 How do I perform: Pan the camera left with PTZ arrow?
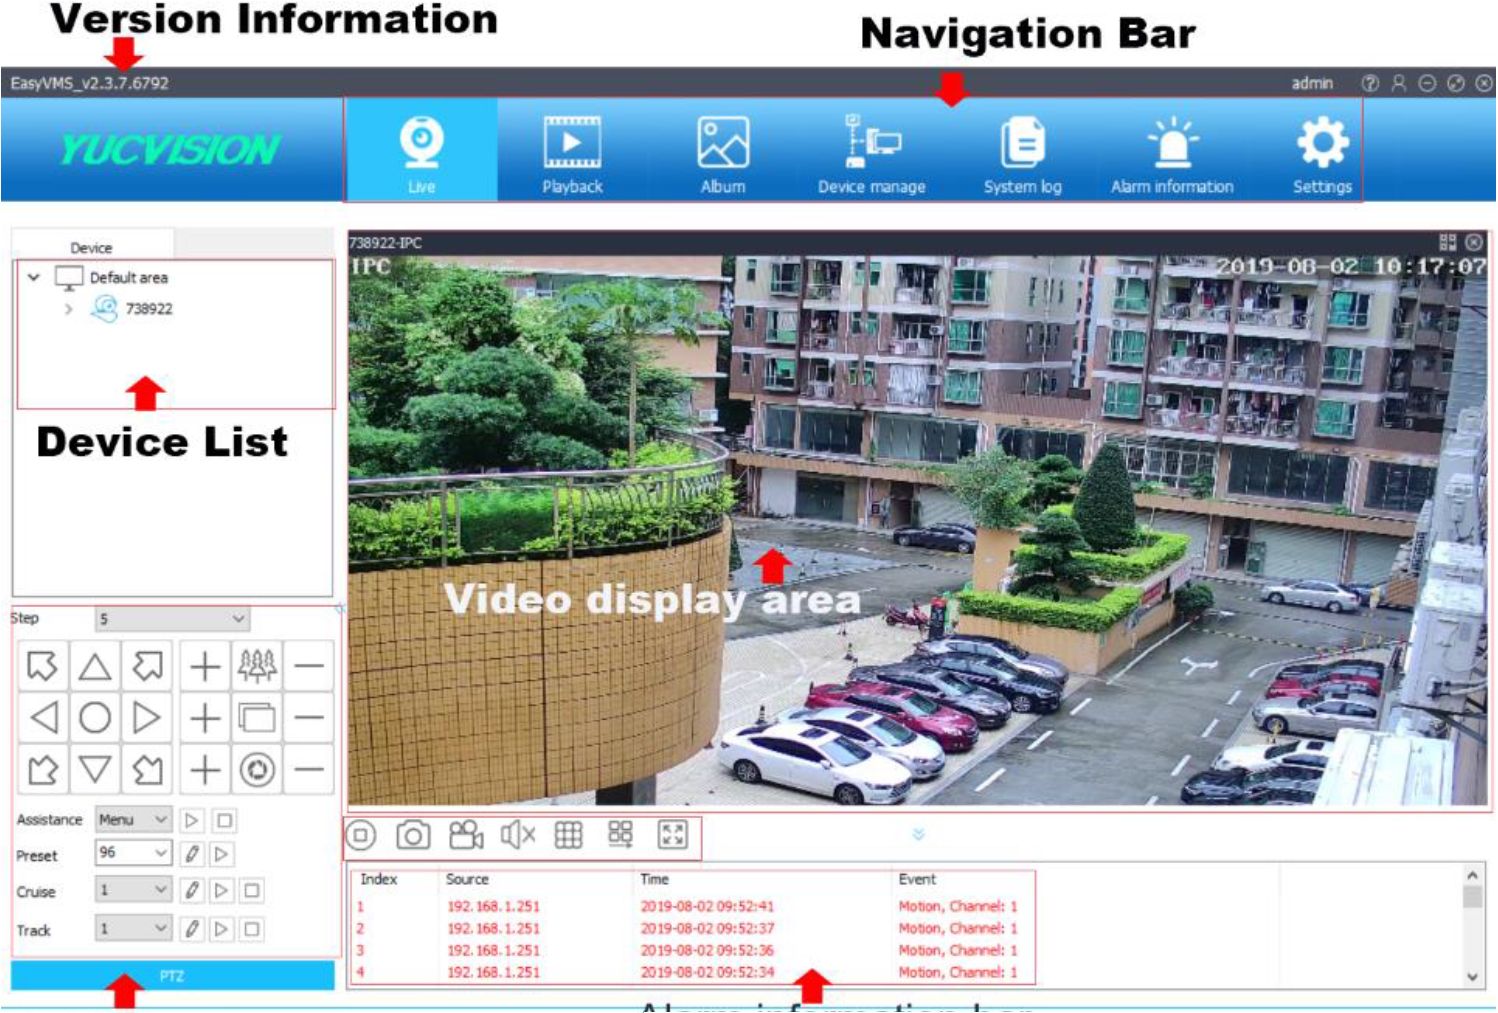tap(43, 717)
